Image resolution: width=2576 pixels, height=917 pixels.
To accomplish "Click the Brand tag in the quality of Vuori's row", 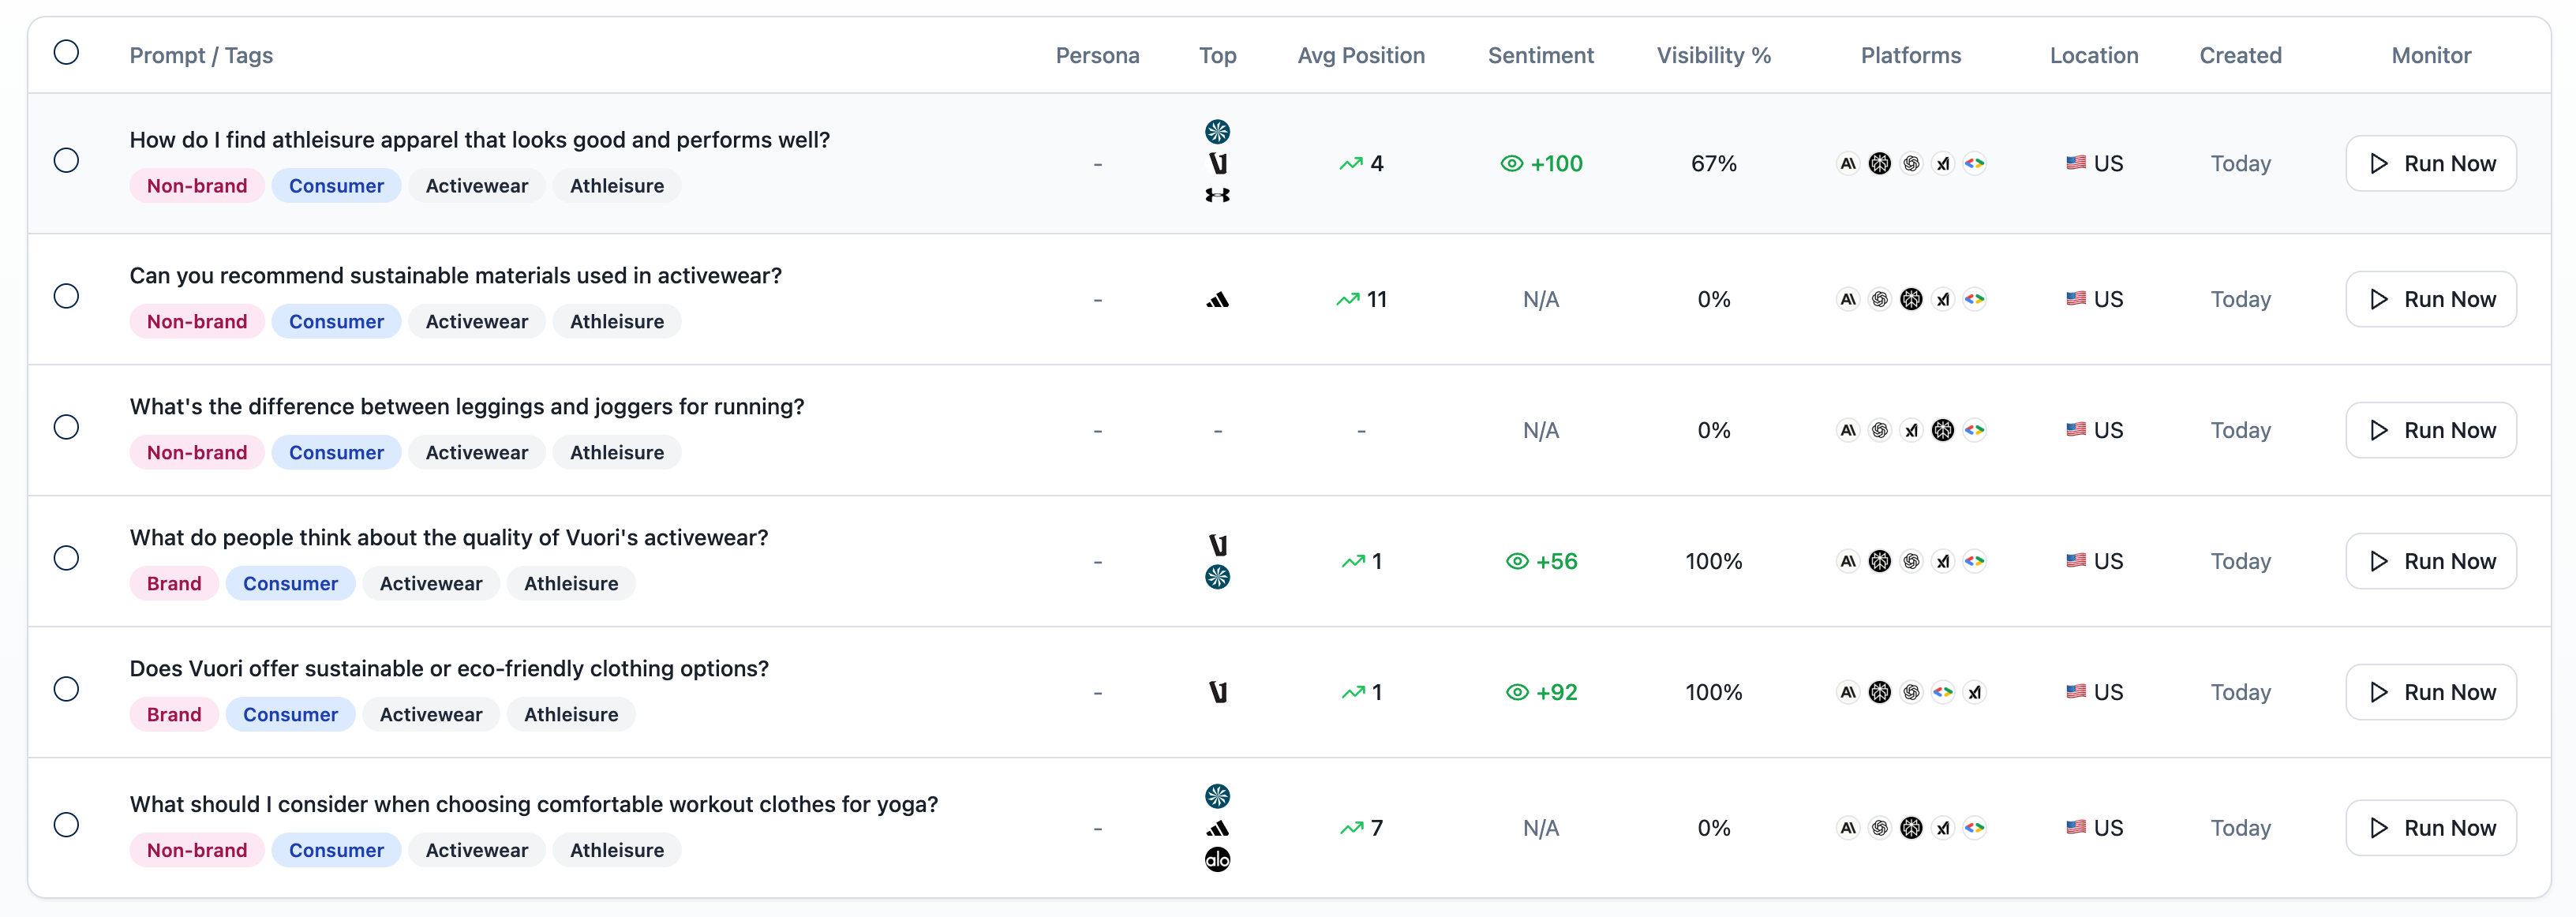I will click(x=174, y=583).
